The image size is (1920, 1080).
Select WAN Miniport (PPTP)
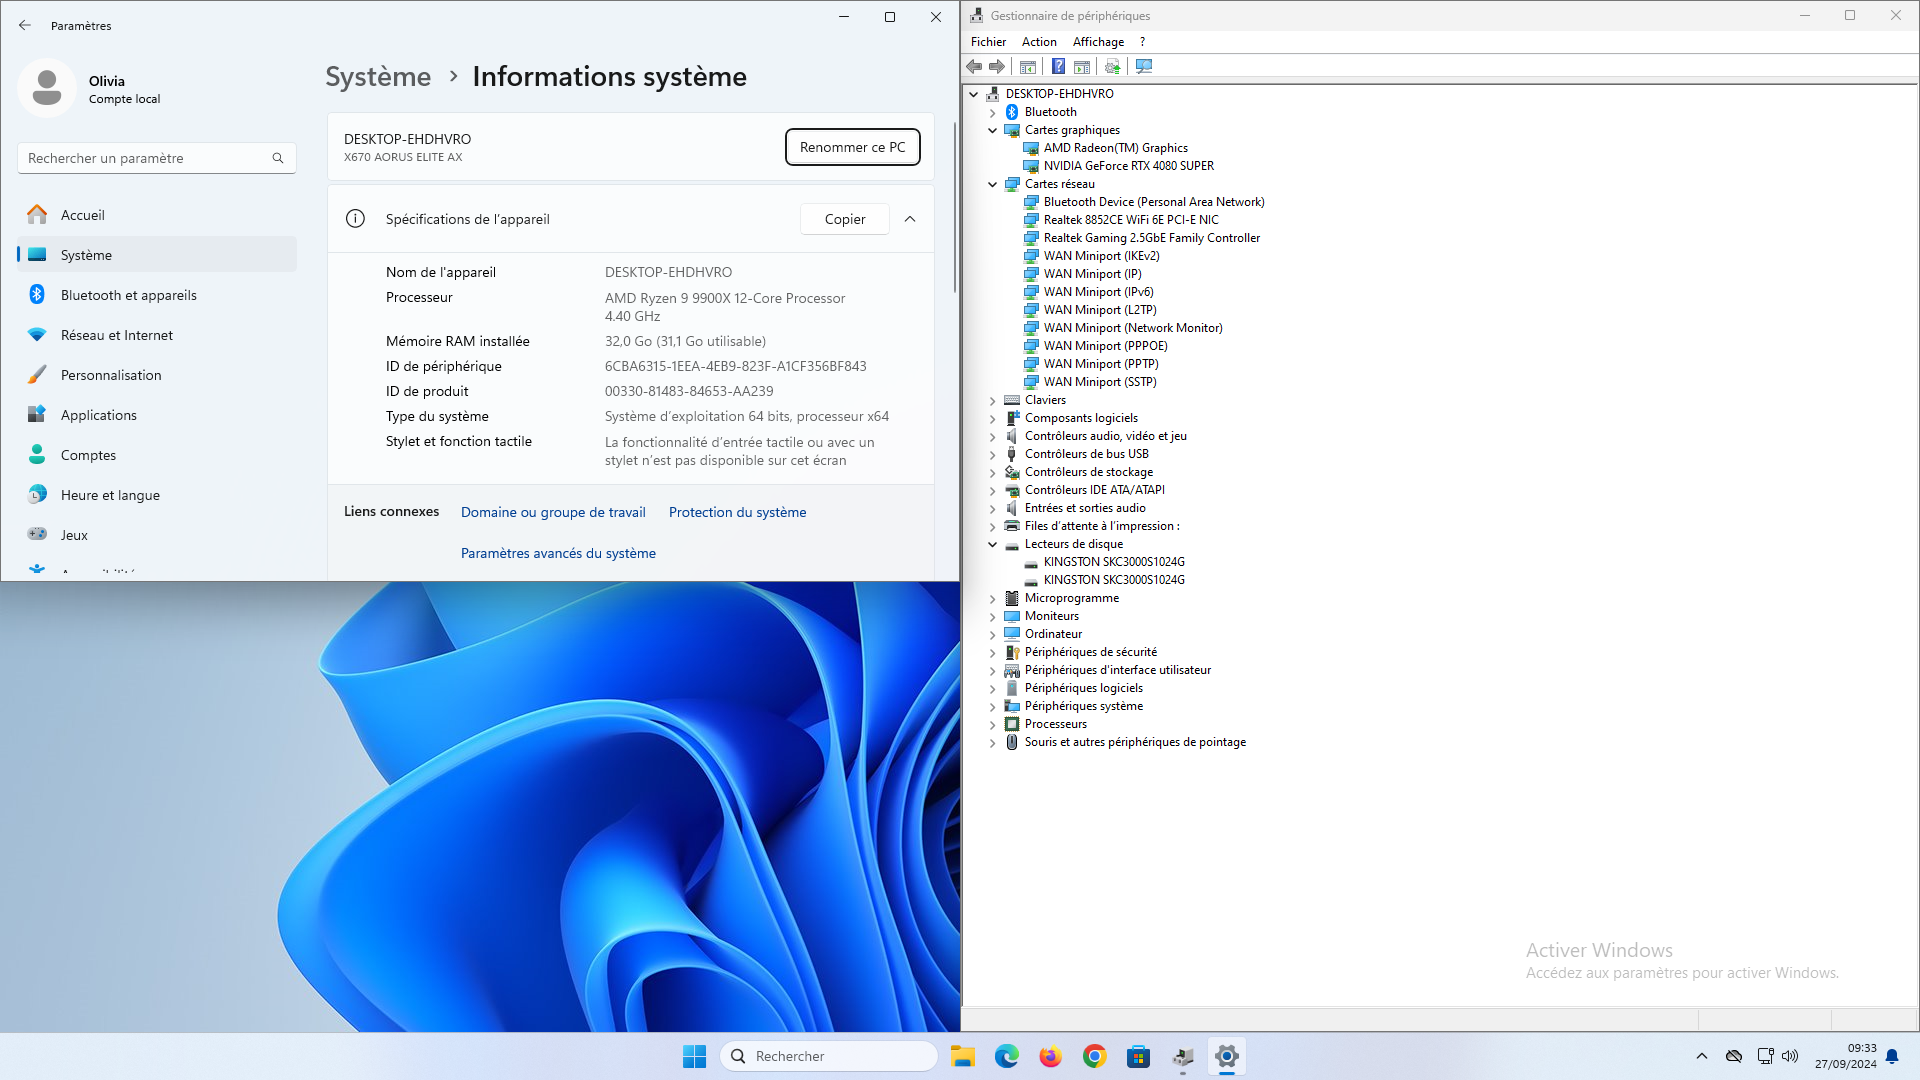click(x=1101, y=364)
